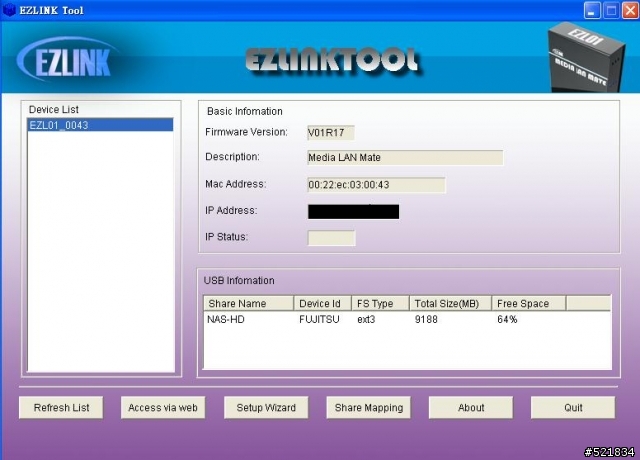Launch the Setup Wizard
This screenshot has width=640, height=460.
(266, 407)
